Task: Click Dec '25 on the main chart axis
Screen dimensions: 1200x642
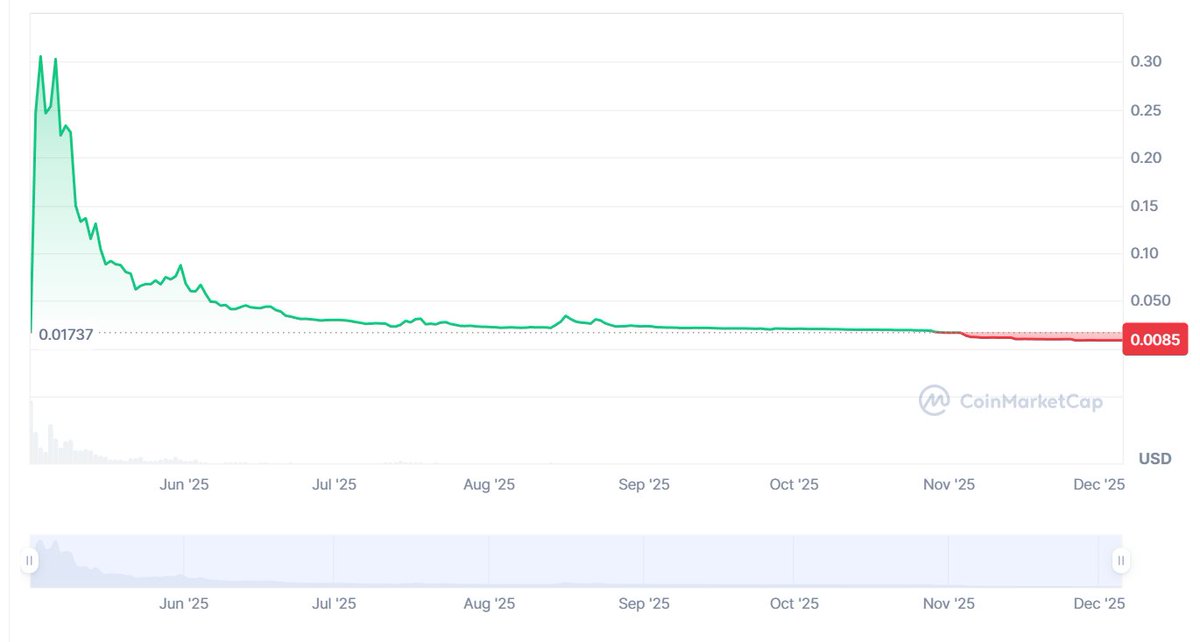Action: tap(1100, 484)
